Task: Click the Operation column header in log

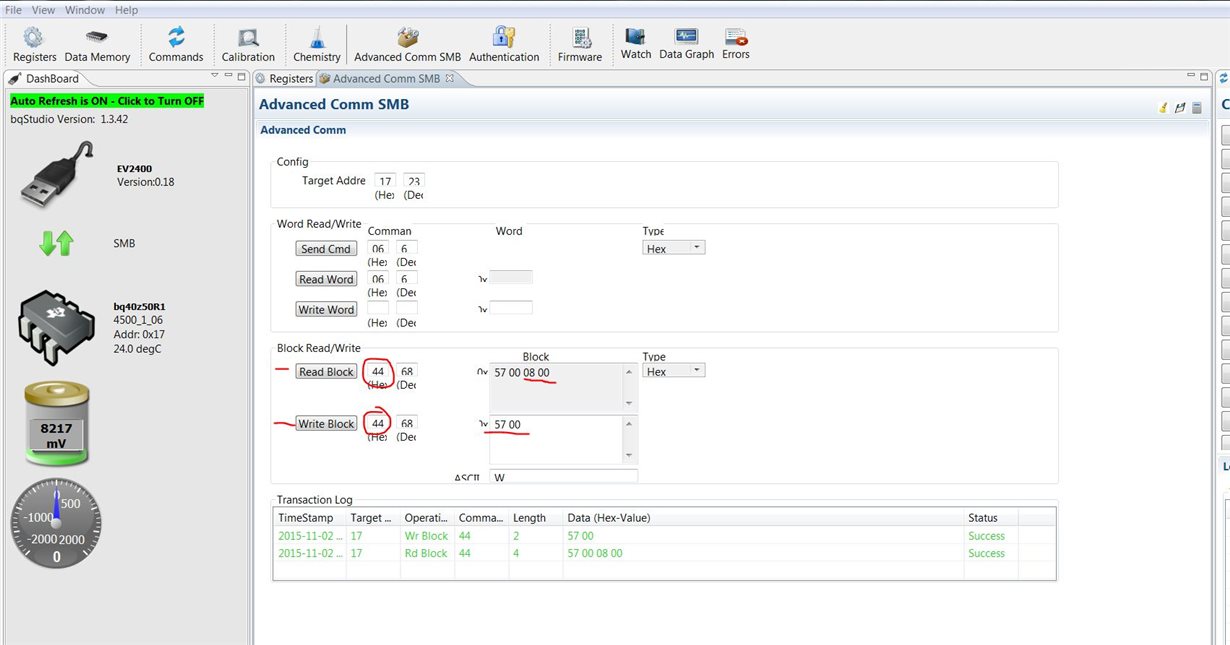Action: pos(427,517)
